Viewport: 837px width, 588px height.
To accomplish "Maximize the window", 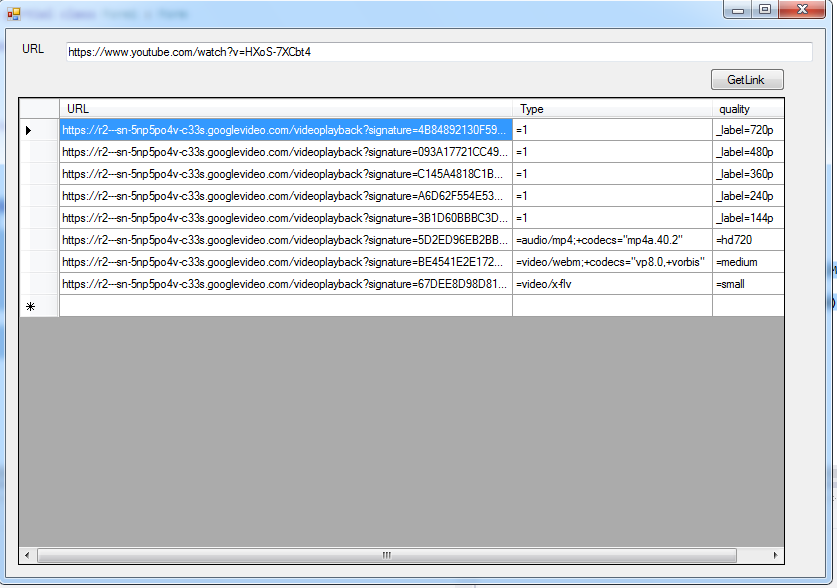I will [765, 10].
